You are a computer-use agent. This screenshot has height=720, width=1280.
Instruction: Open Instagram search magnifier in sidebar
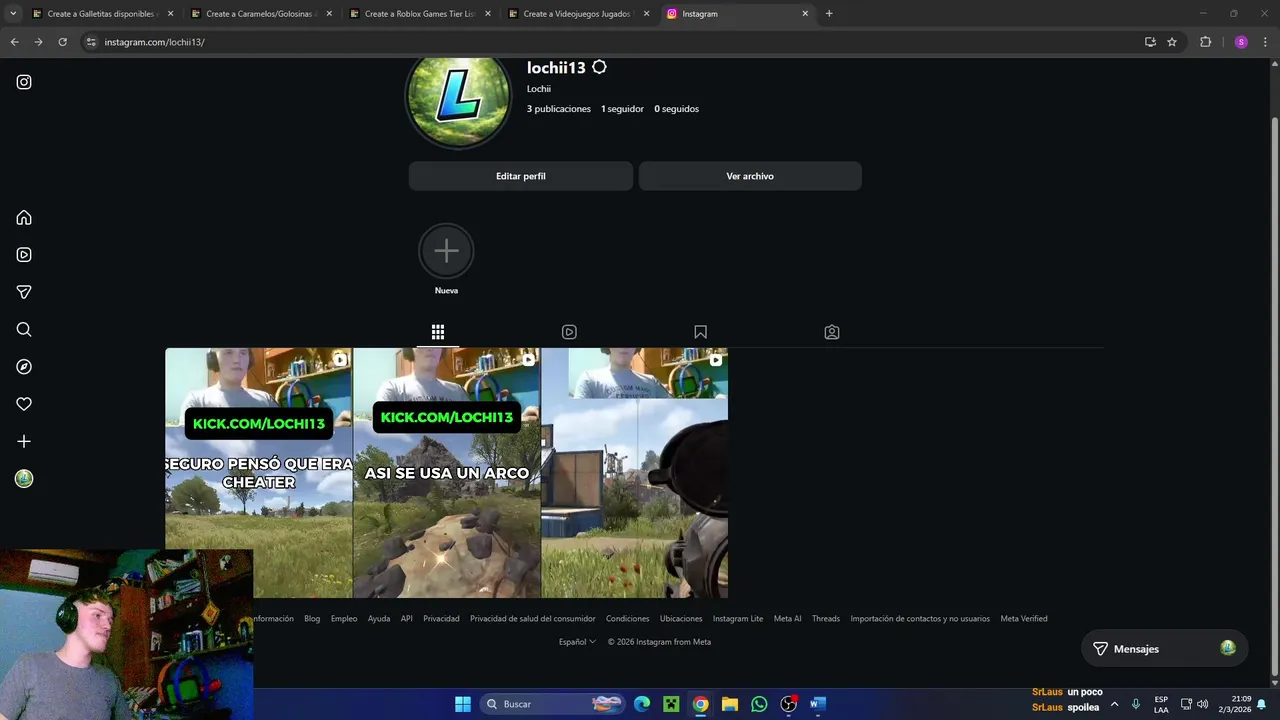[24, 330]
